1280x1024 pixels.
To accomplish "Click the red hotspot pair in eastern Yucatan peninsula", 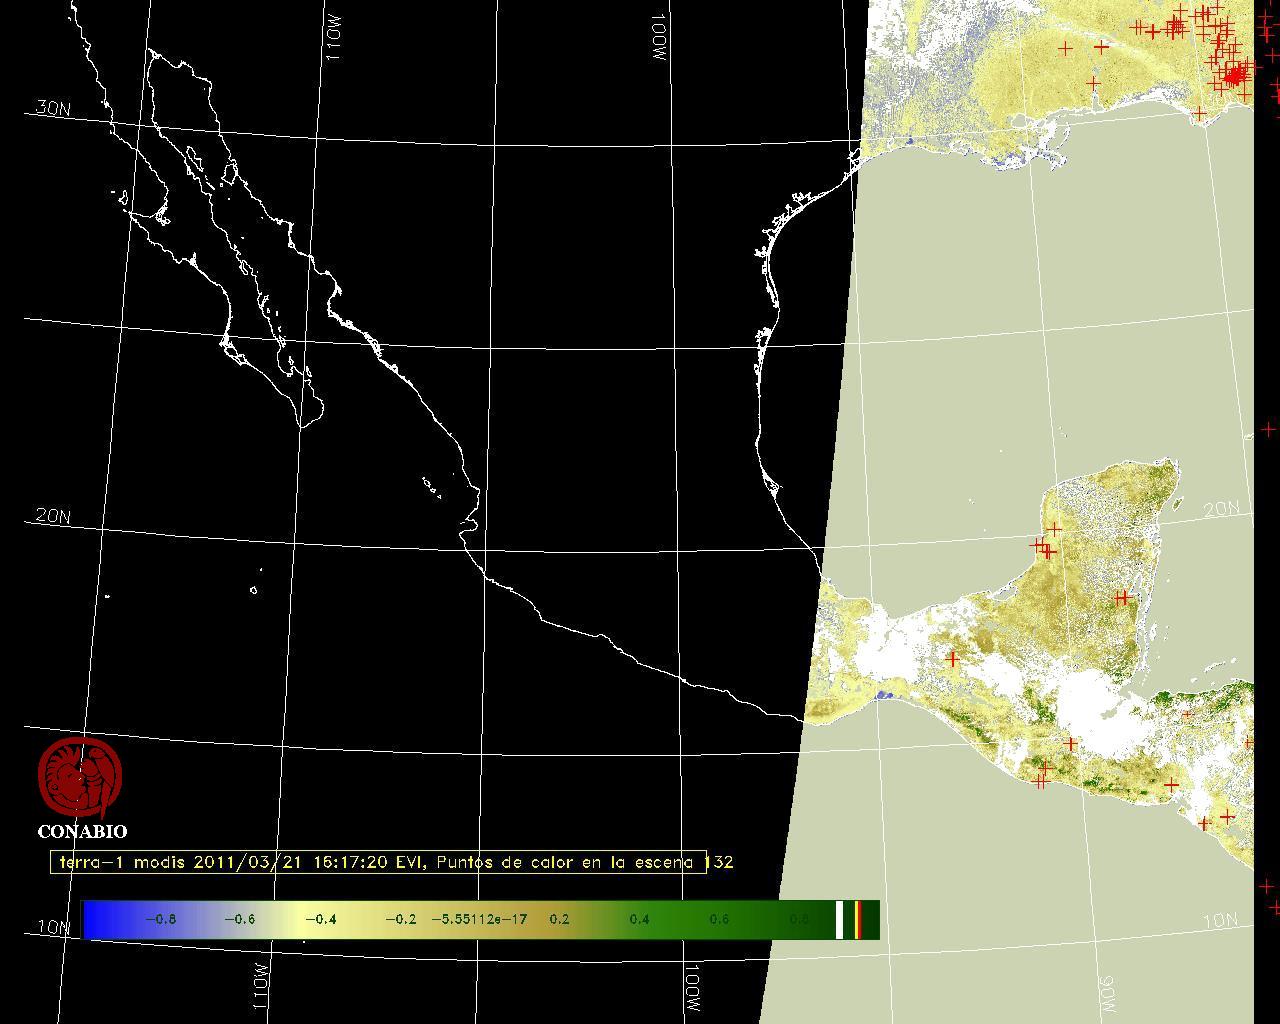I will 1122,598.
